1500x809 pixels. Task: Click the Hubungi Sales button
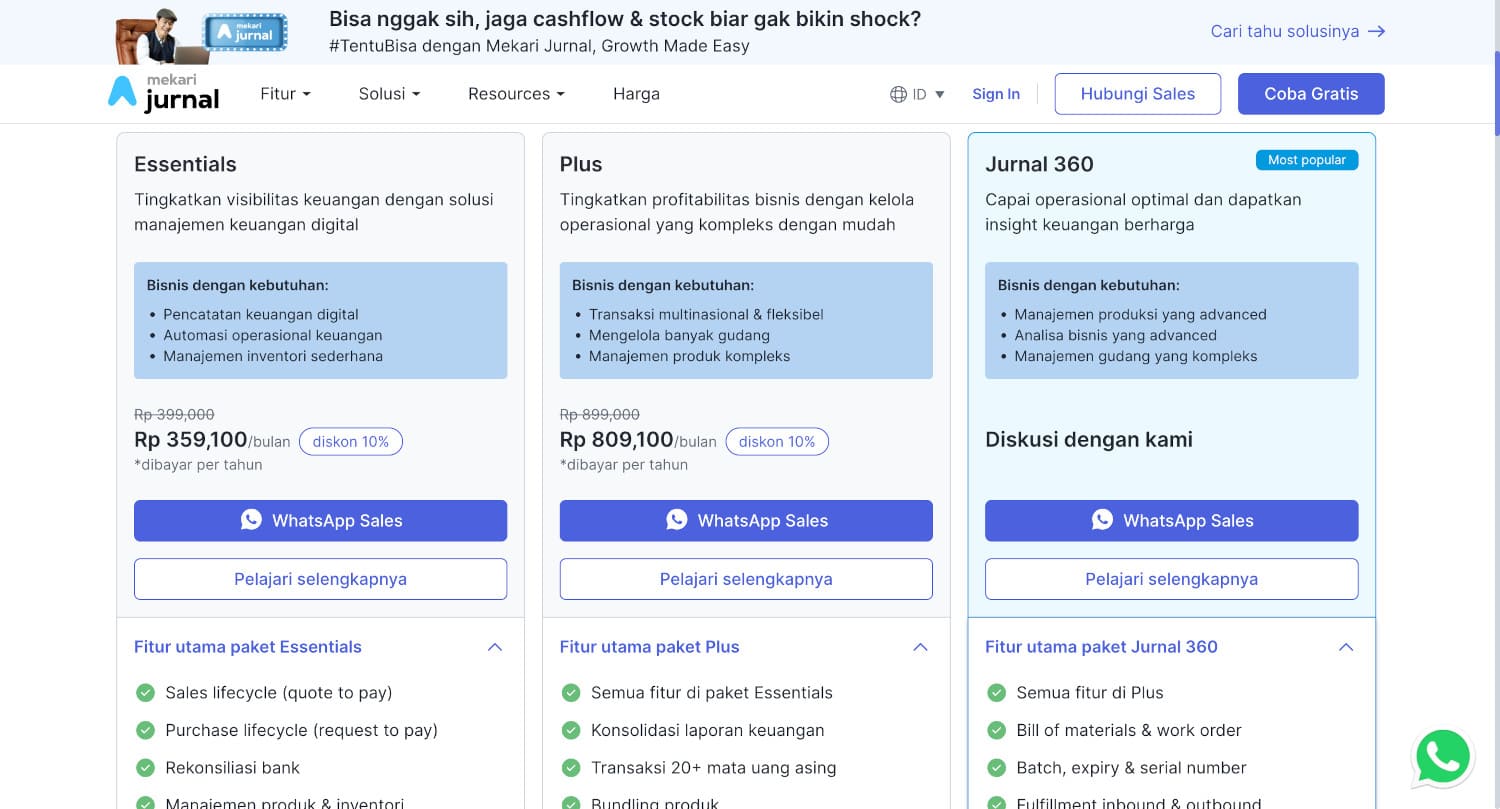click(x=1138, y=94)
